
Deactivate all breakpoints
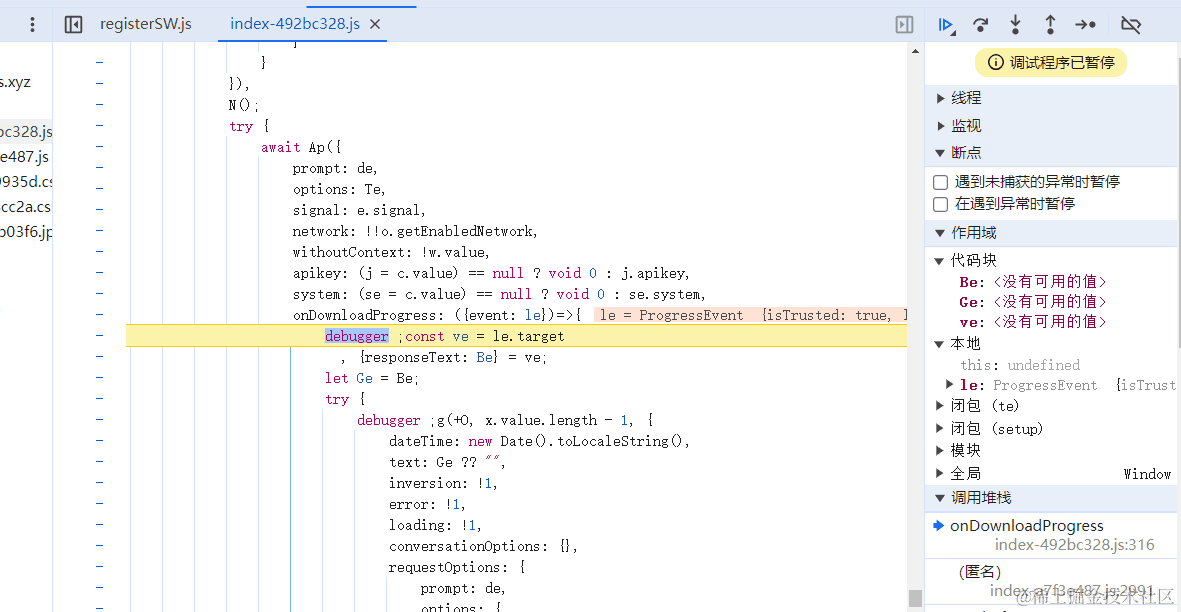[x=1131, y=25]
